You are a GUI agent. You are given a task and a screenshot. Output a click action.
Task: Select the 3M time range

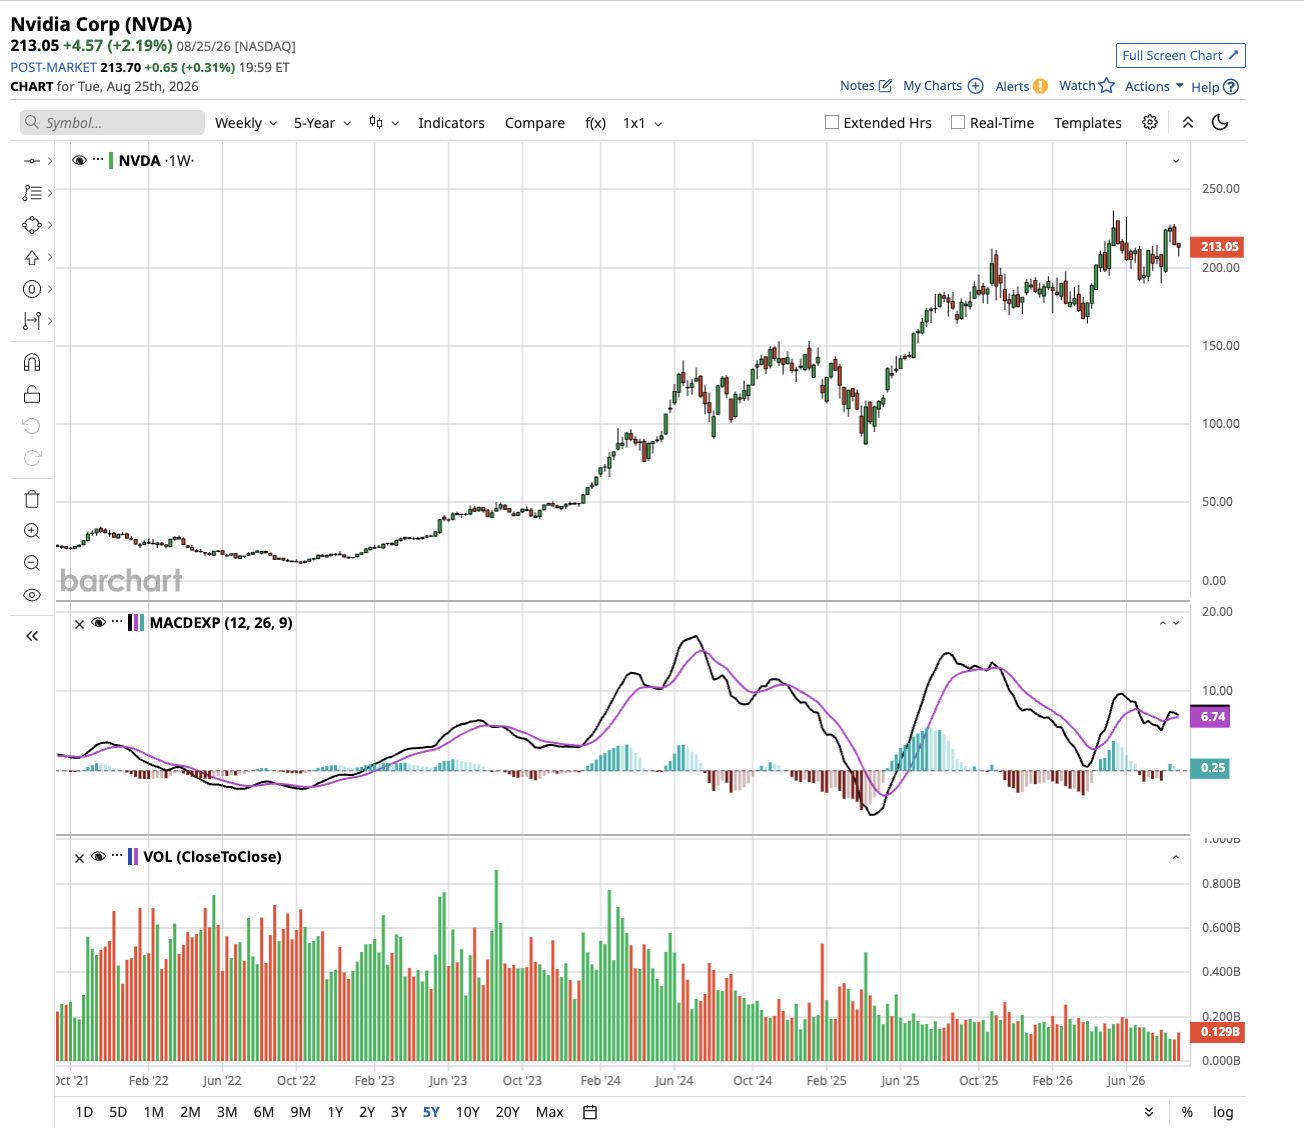point(227,1112)
